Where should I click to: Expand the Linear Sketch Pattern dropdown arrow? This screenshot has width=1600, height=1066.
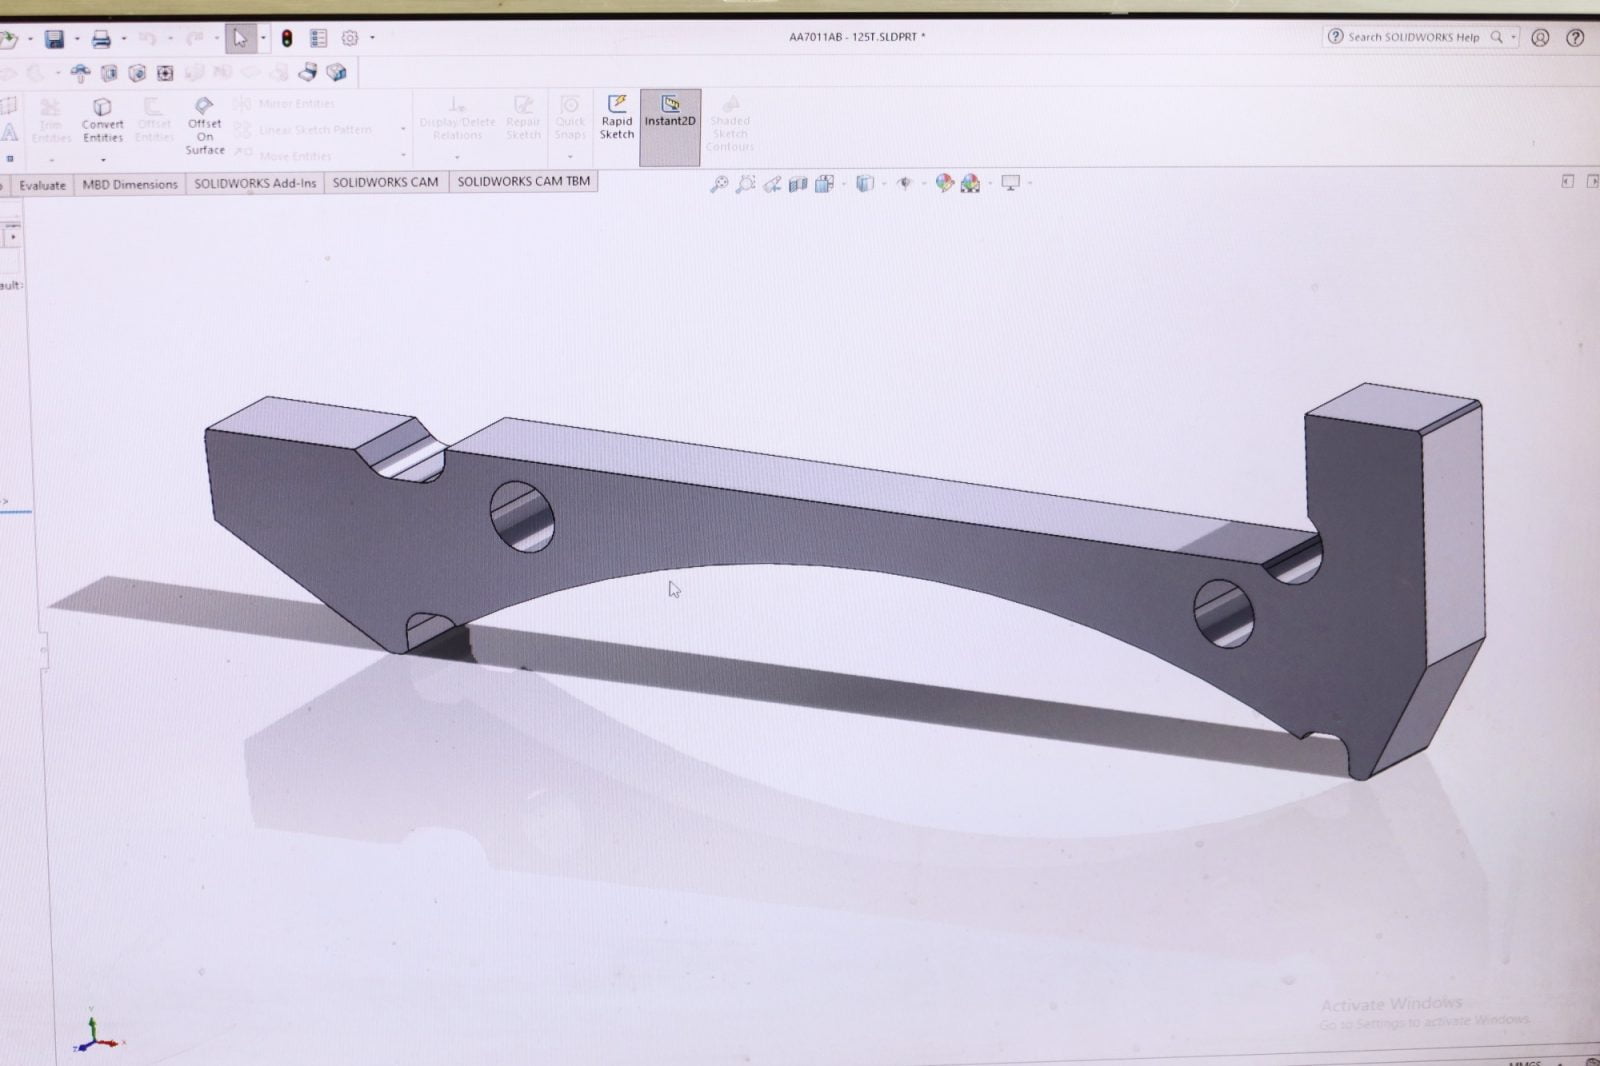[403, 129]
